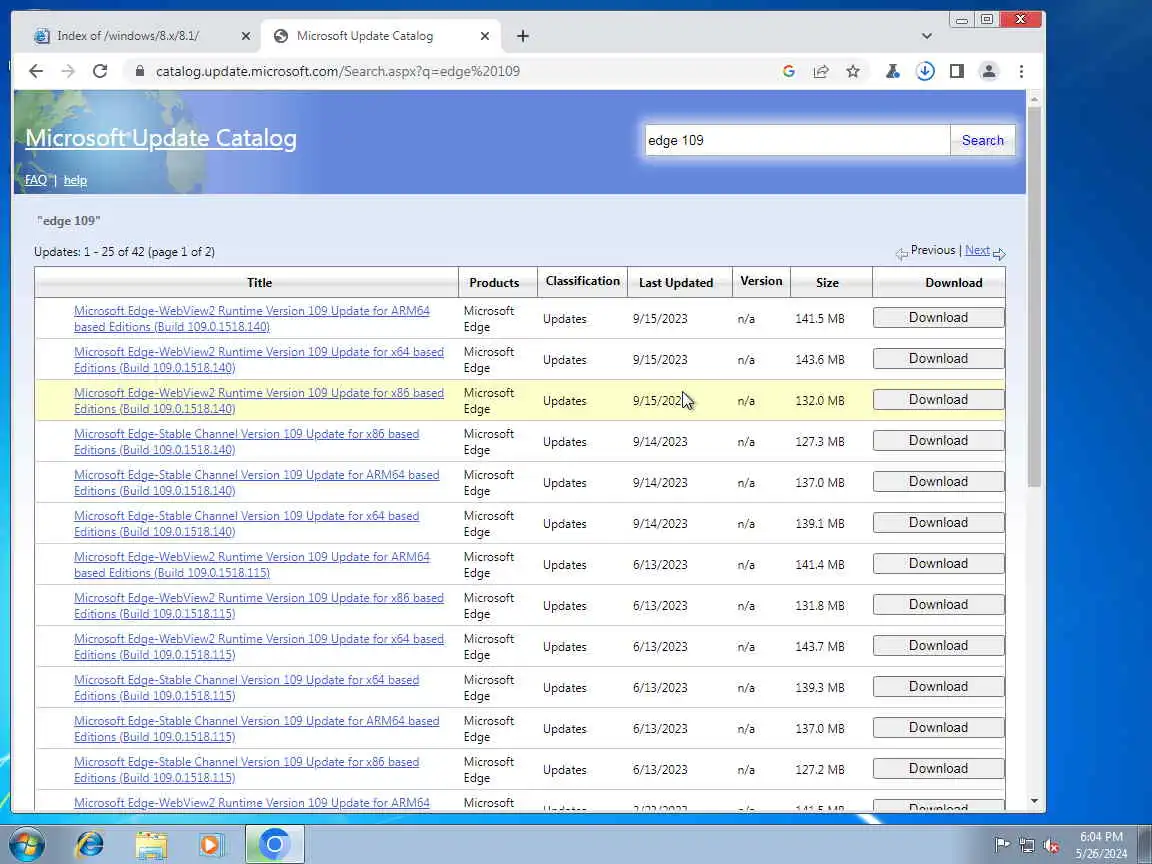Click the address bar URL
This screenshot has width=1152, height=864.
[337, 71]
